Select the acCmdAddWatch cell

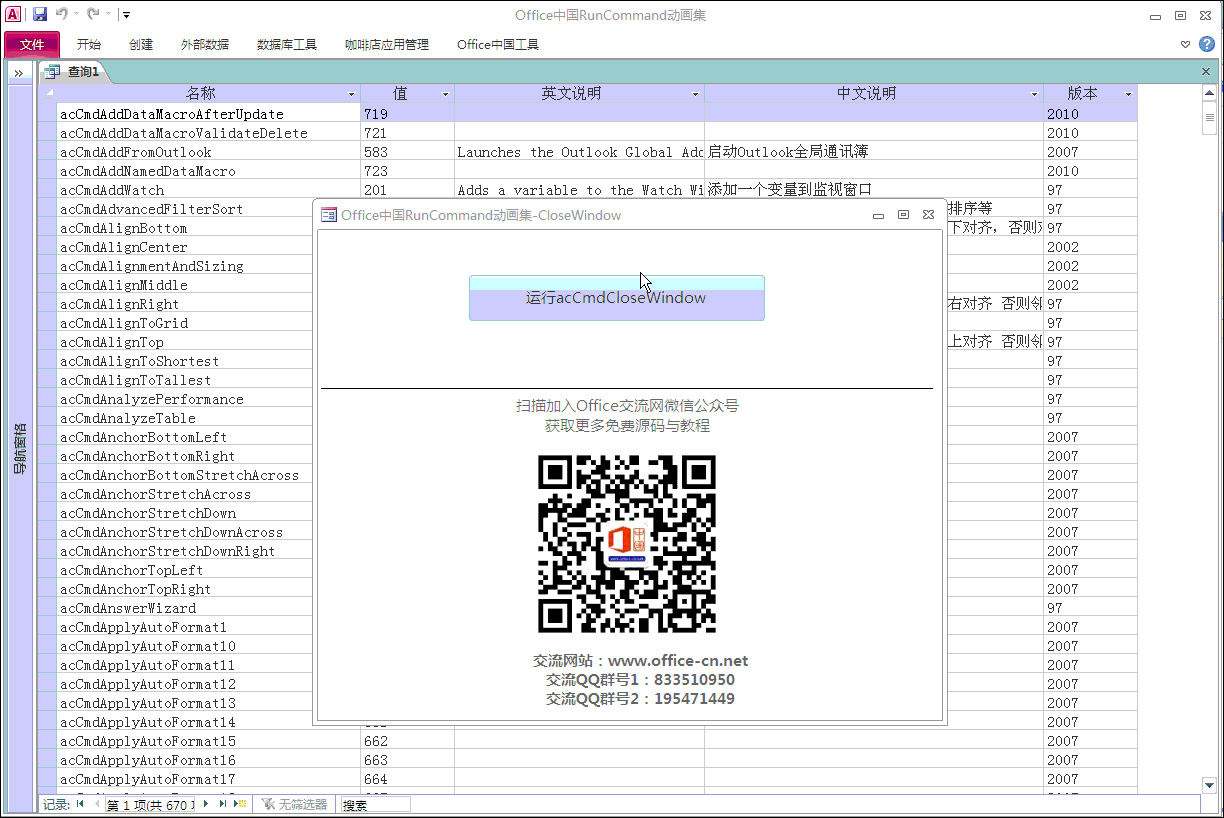tap(208, 190)
